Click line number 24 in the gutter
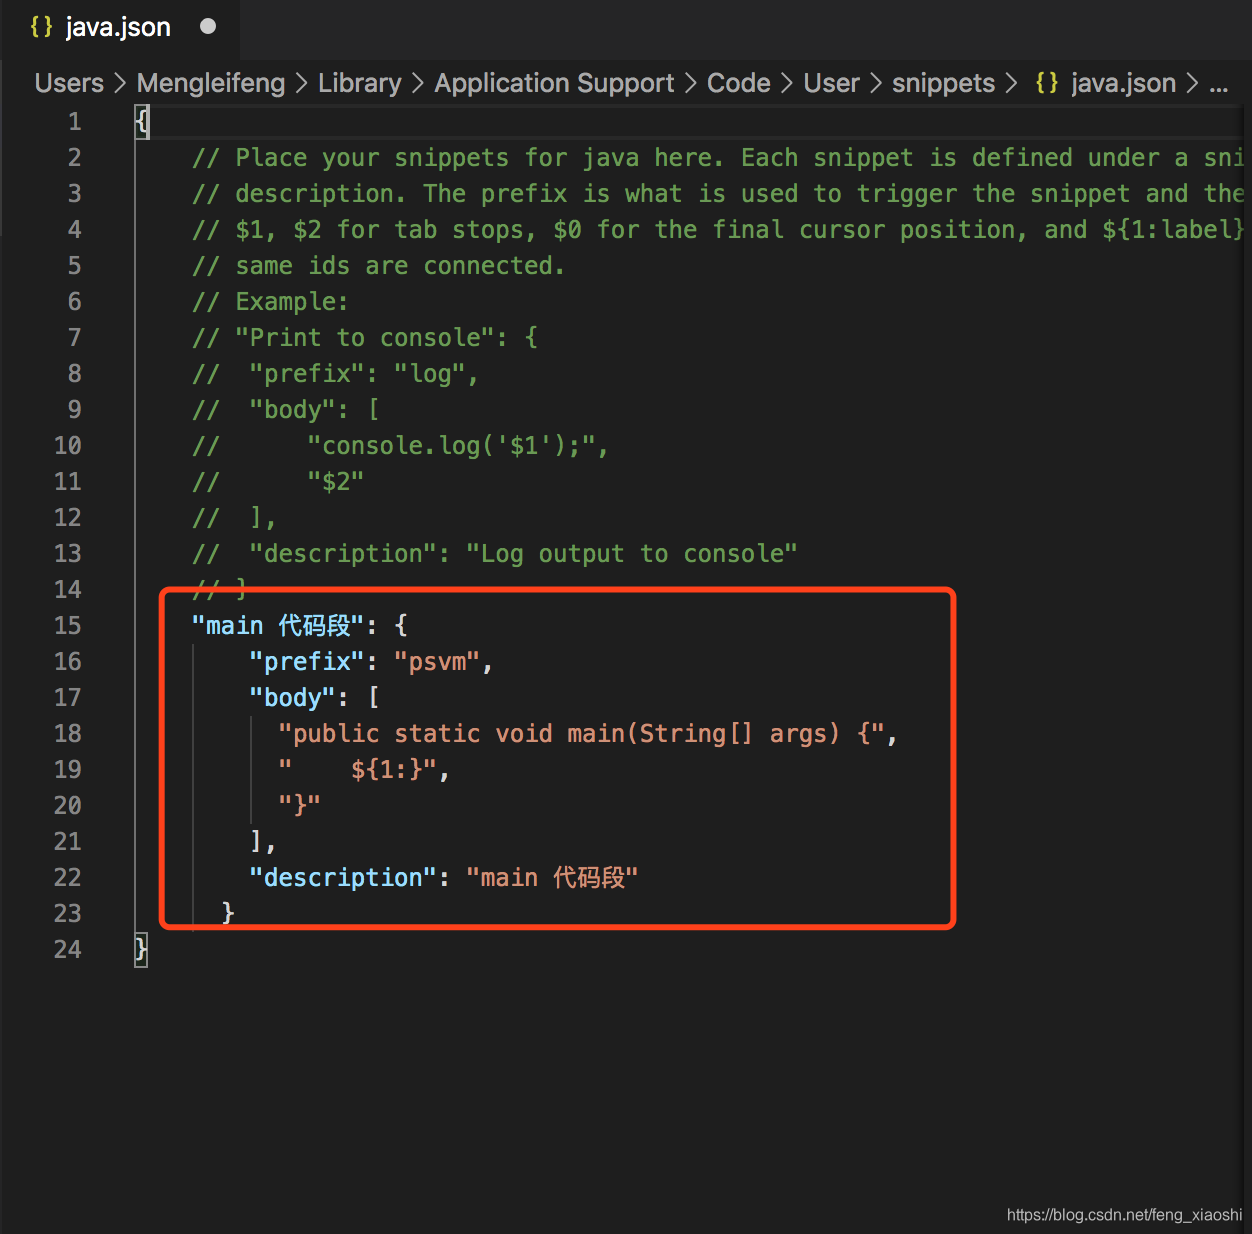 tap(67, 950)
